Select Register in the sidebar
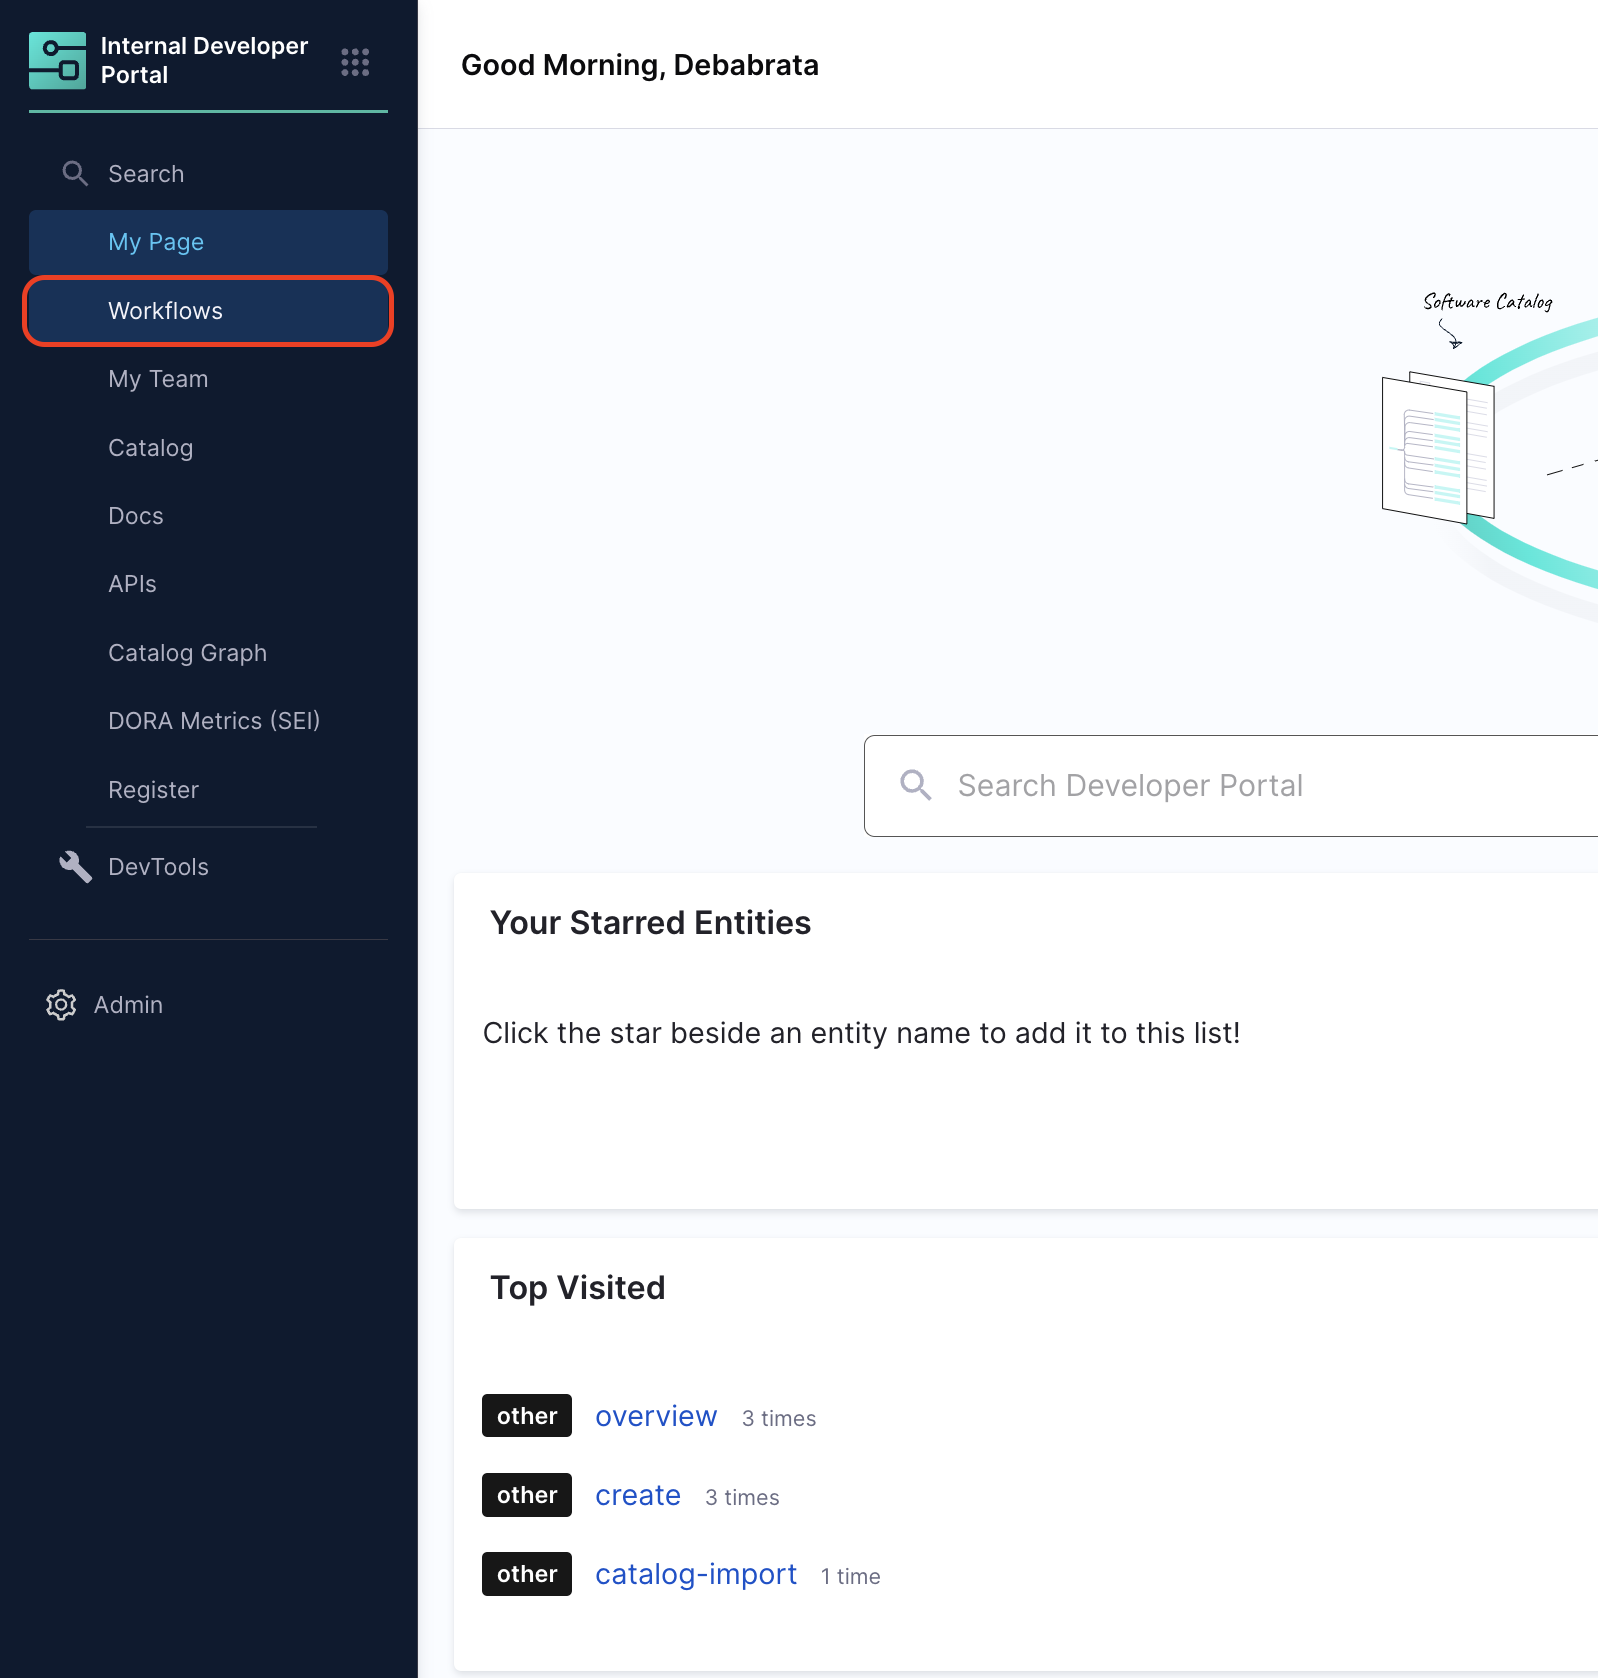1598x1678 pixels. (x=153, y=790)
